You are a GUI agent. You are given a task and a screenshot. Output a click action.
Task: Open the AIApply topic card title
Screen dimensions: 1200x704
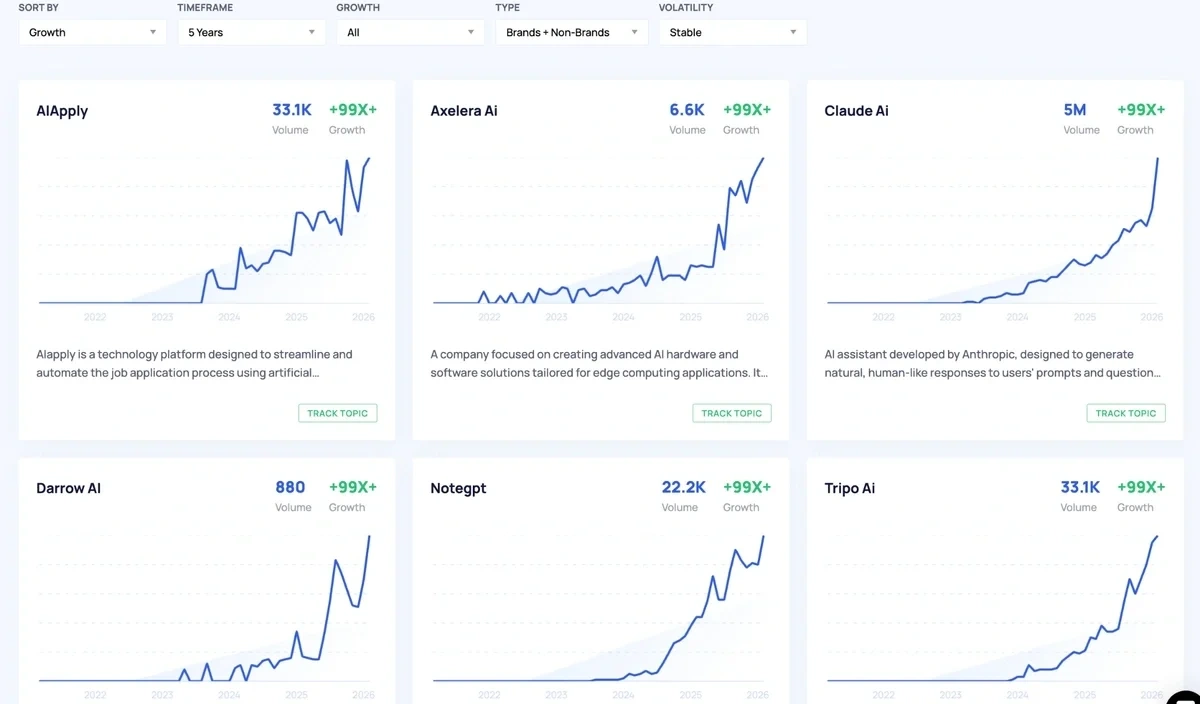tap(62, 111)
